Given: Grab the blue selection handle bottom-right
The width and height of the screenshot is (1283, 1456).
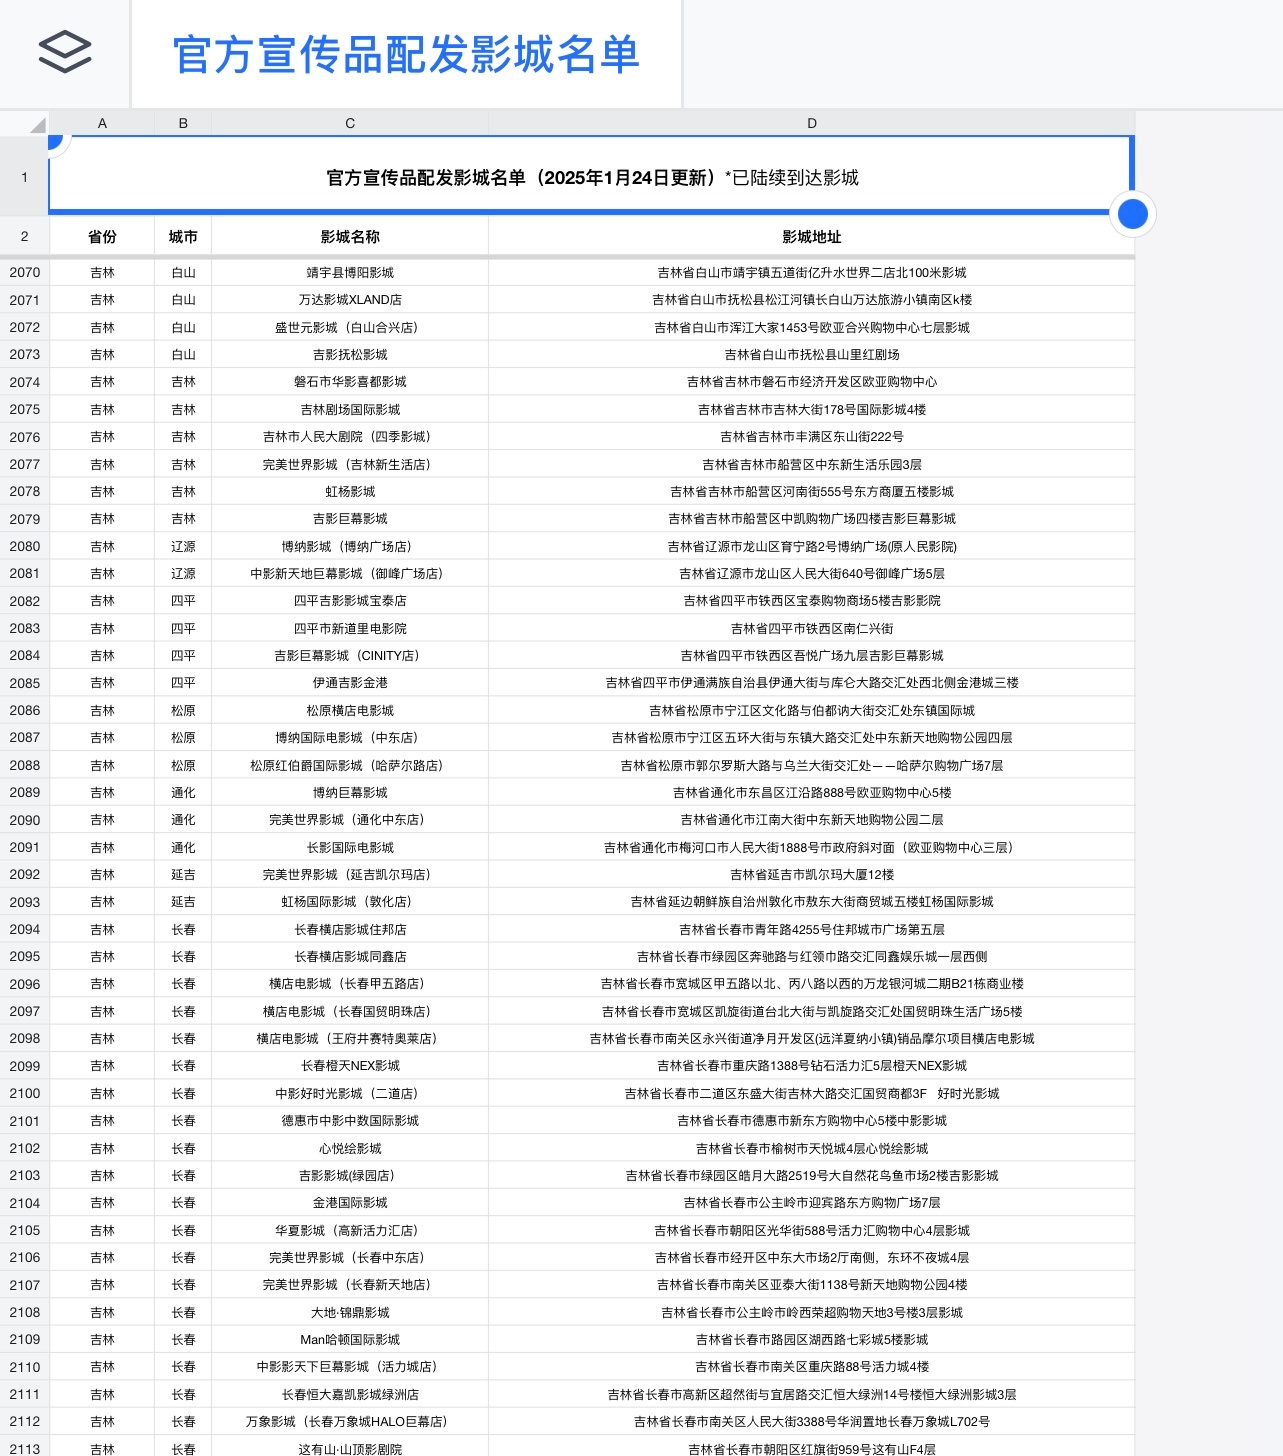Looking at the screenshot, I should point(1132,214).
